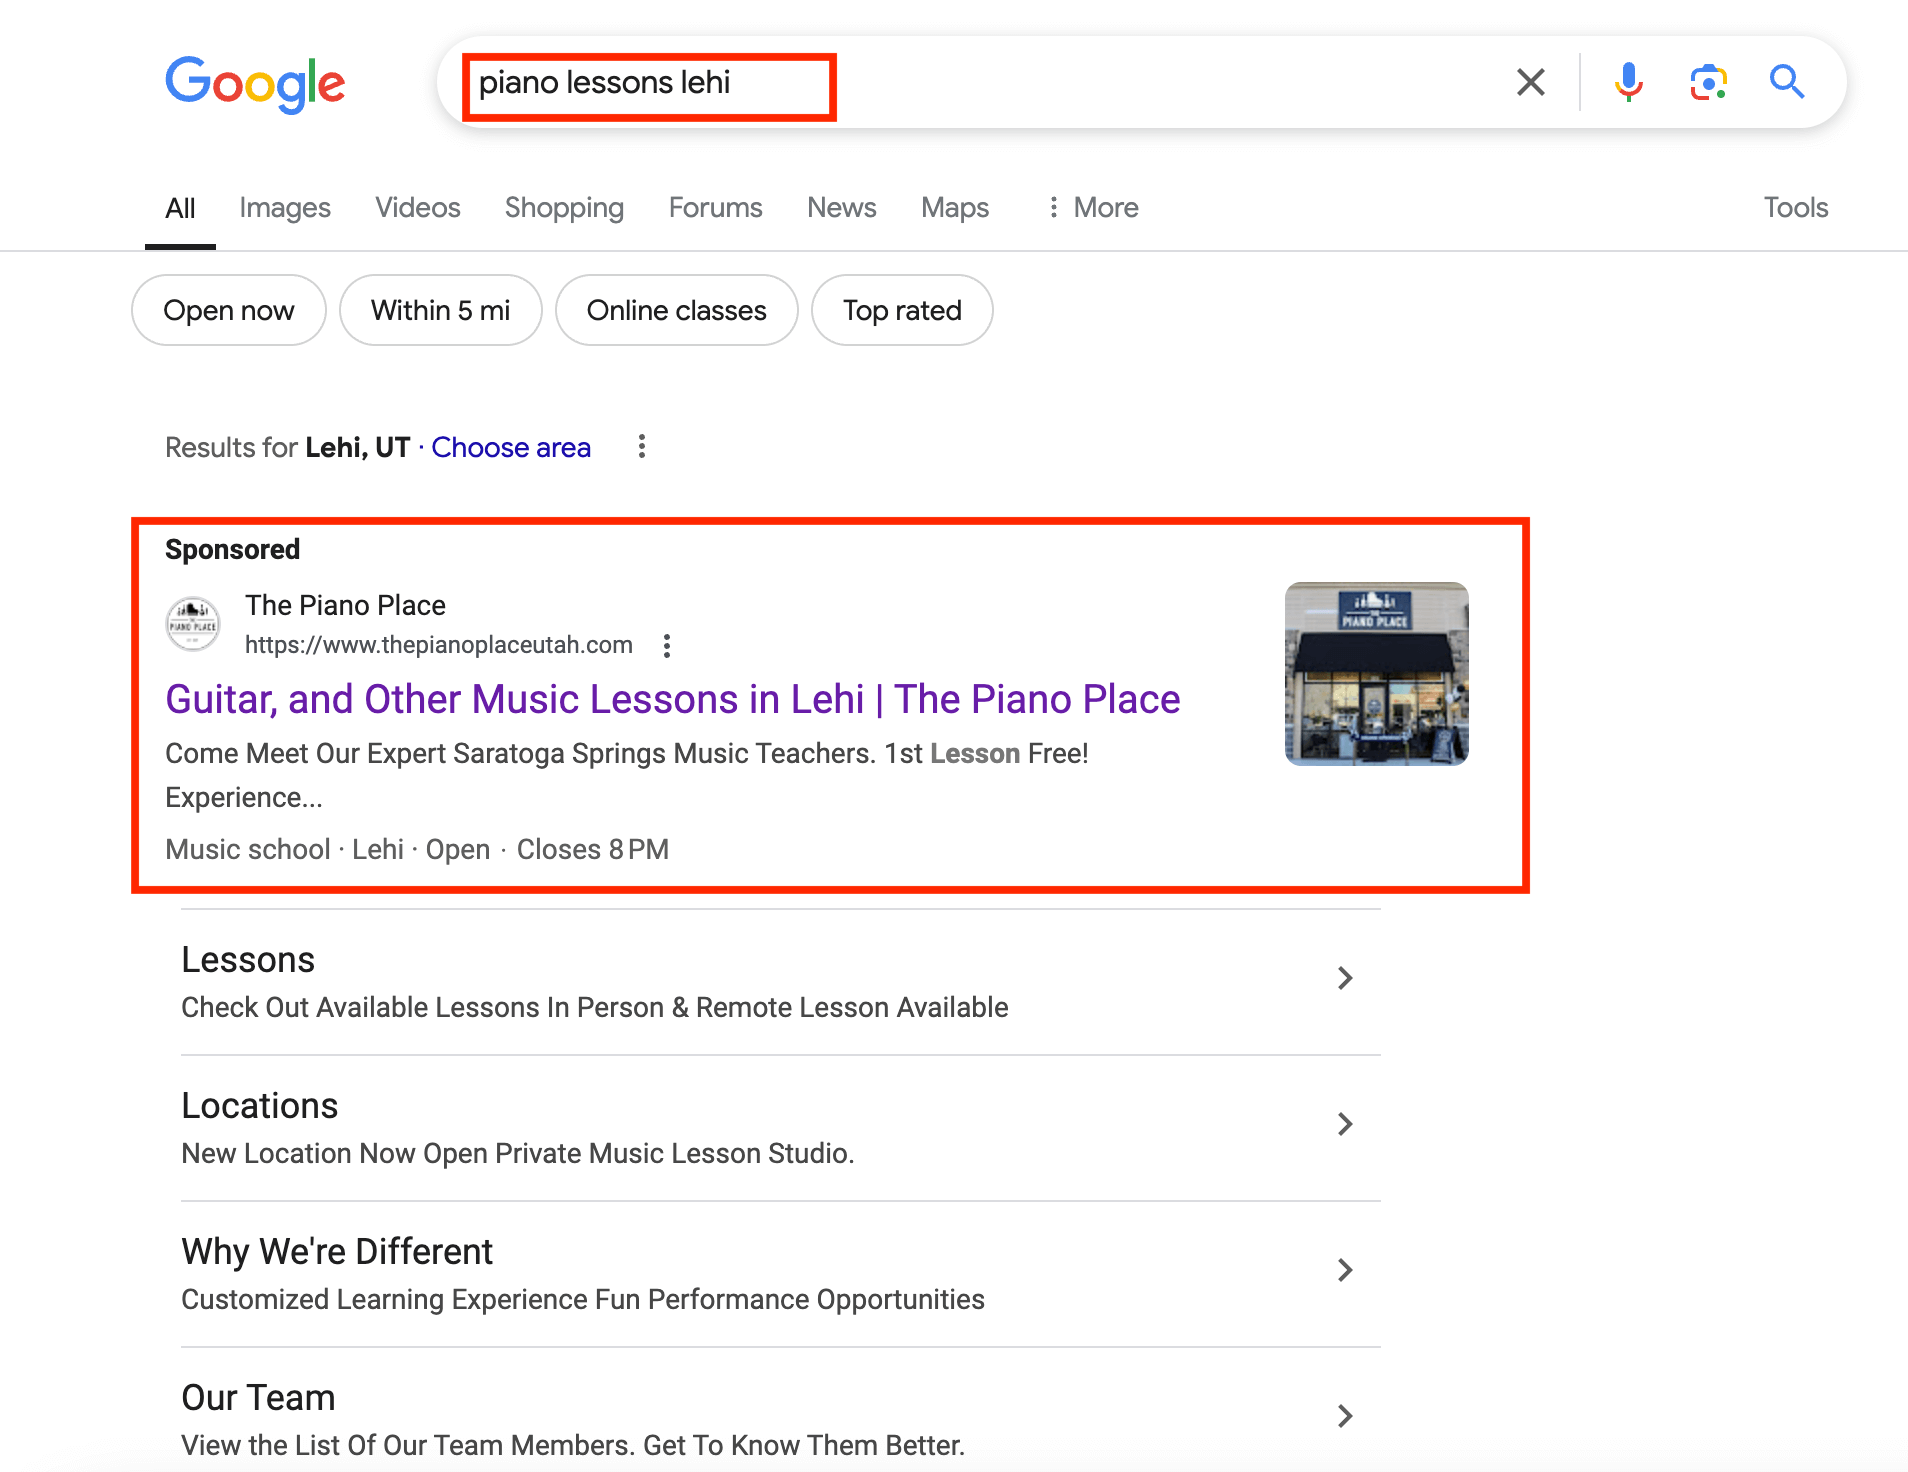Expand the Locations row chevron
Screen dimensions: 1908x1472
pyautogui.click(x=1345, y=1124)
